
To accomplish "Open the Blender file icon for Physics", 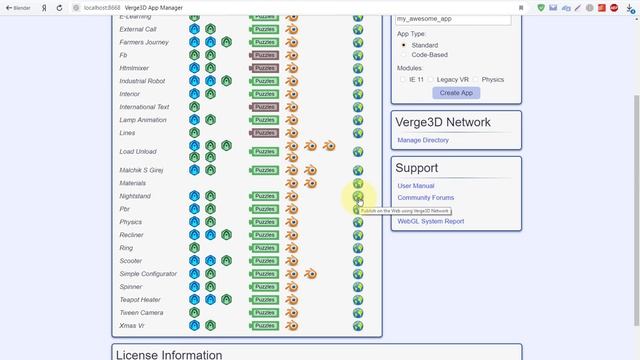I will point(291,222).
